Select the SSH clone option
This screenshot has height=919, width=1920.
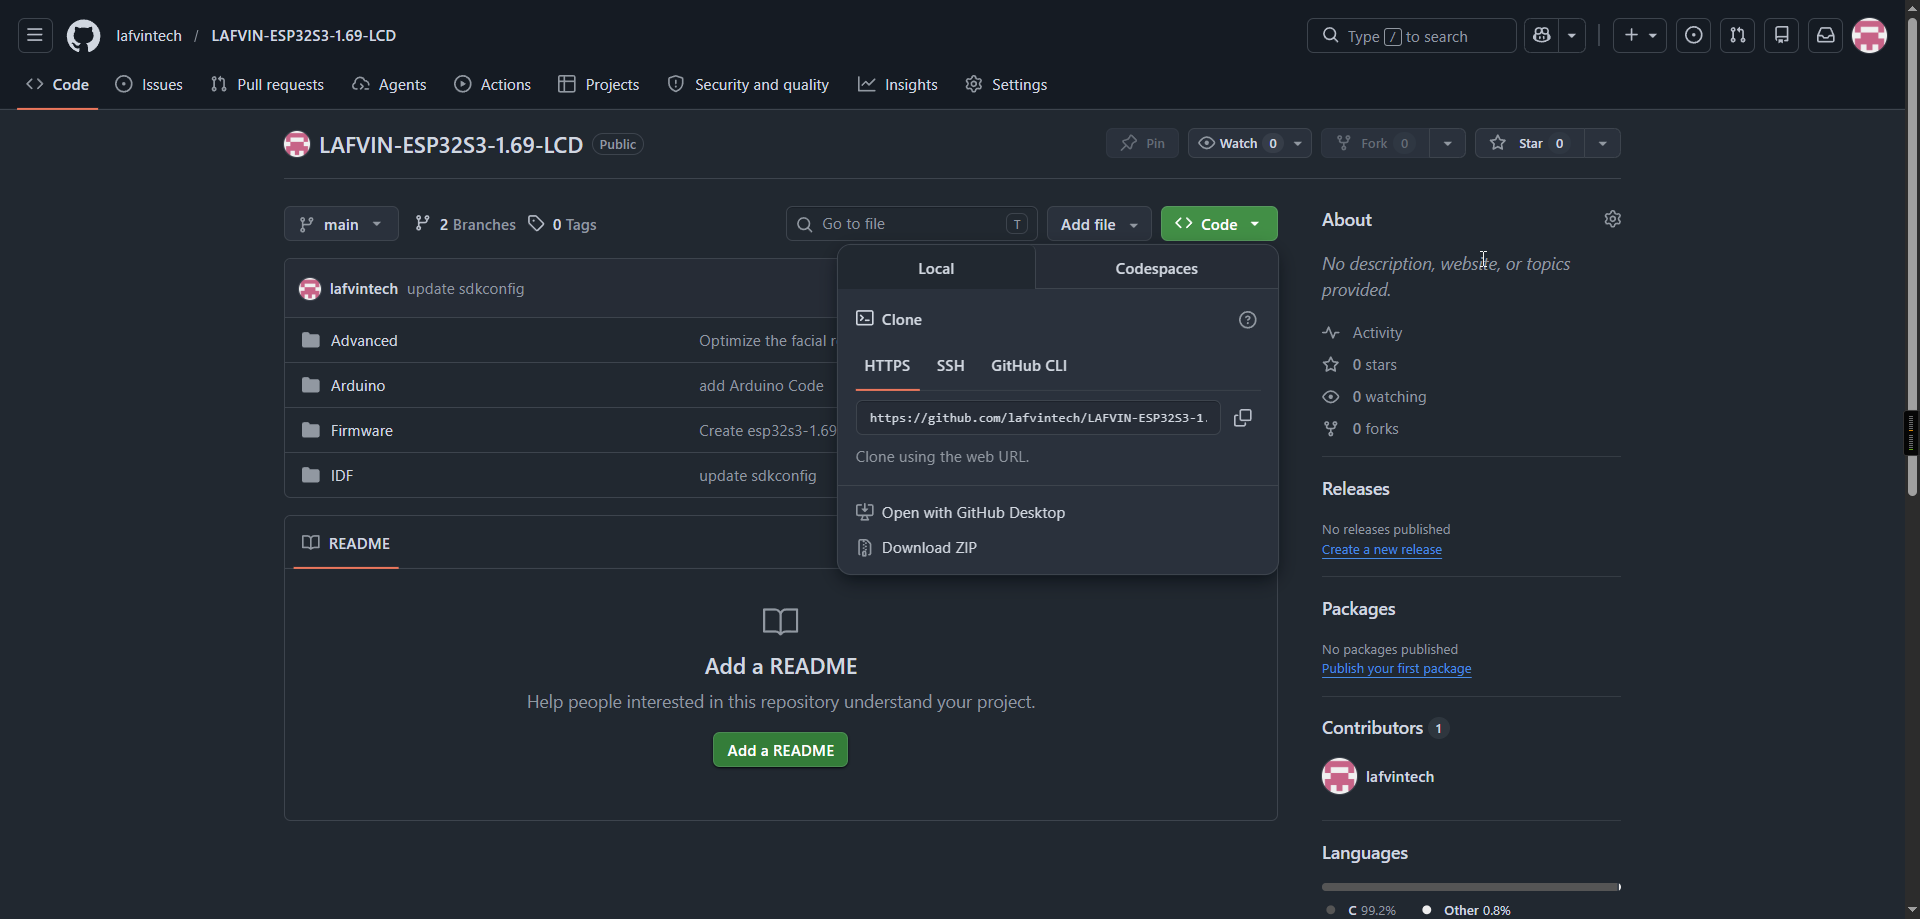click(950, 366)
